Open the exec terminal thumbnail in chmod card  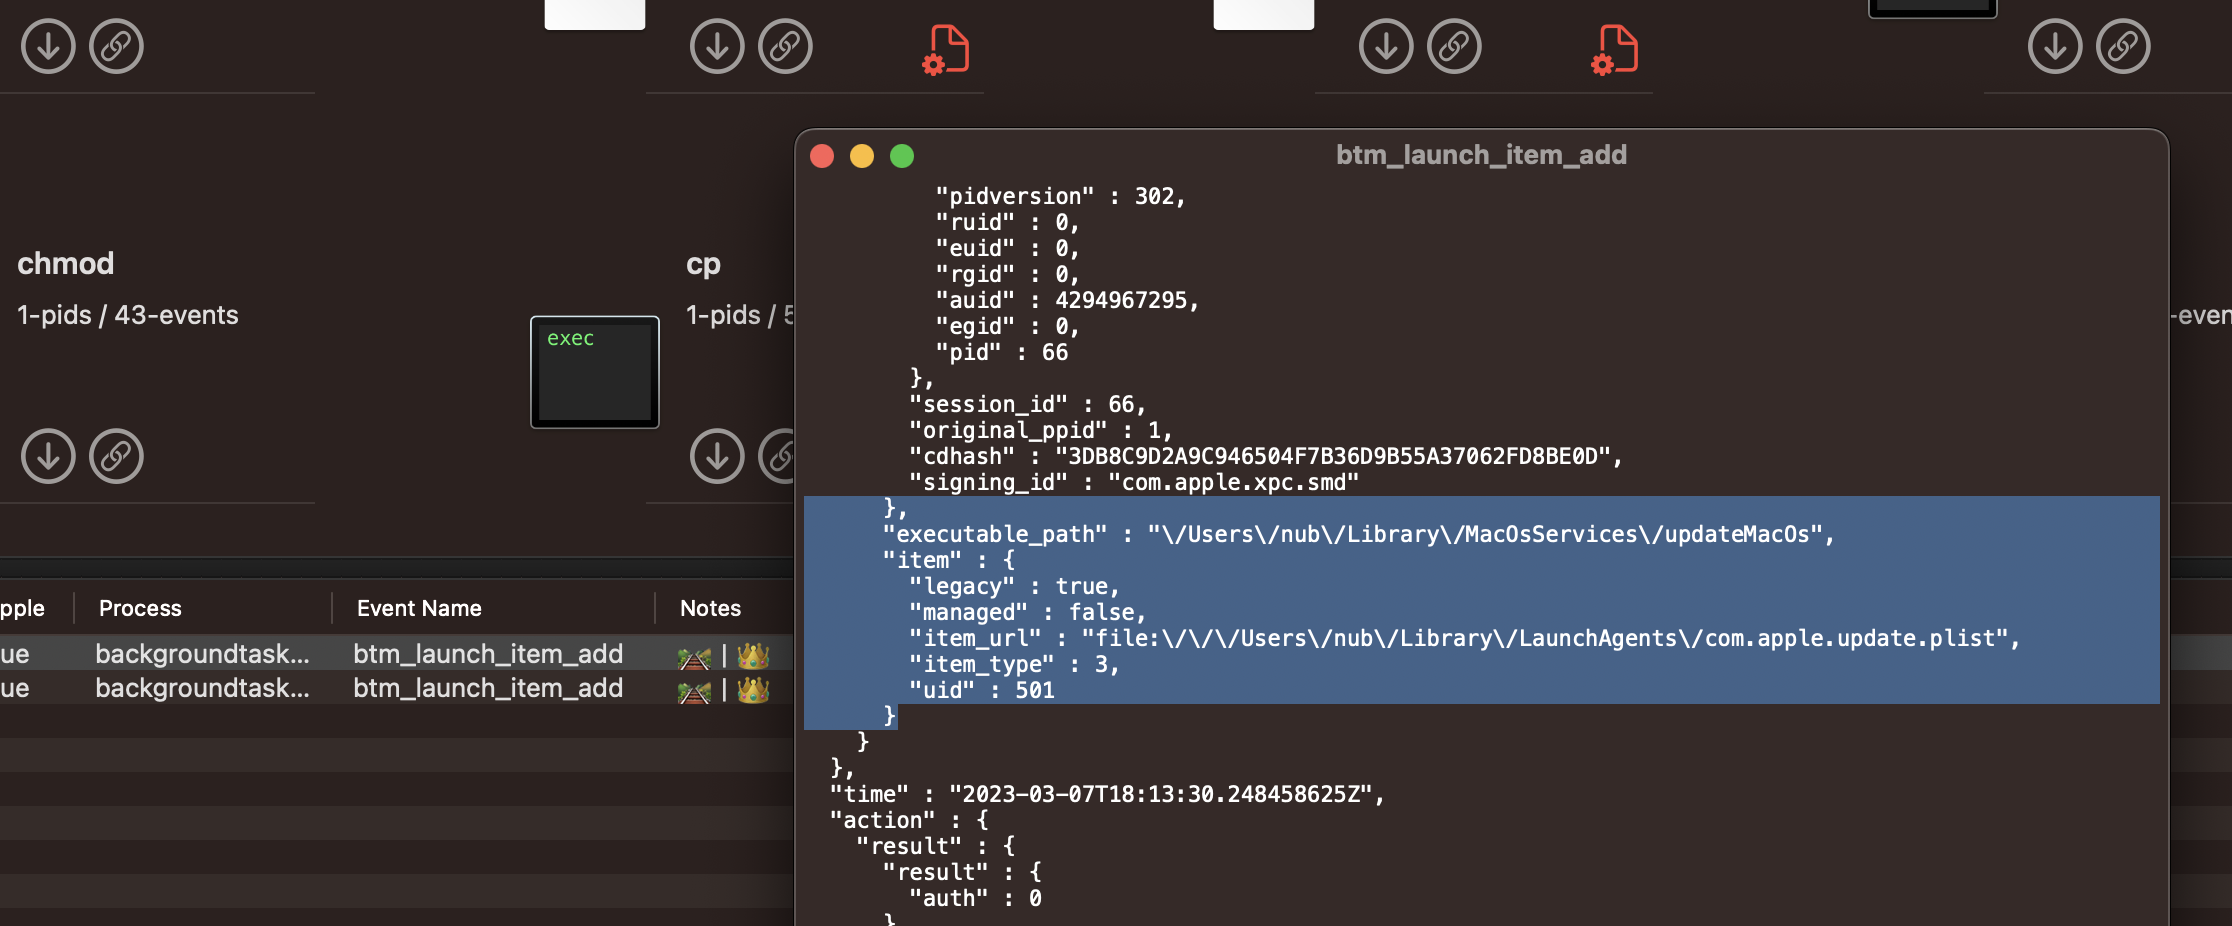tap(595, 372)
